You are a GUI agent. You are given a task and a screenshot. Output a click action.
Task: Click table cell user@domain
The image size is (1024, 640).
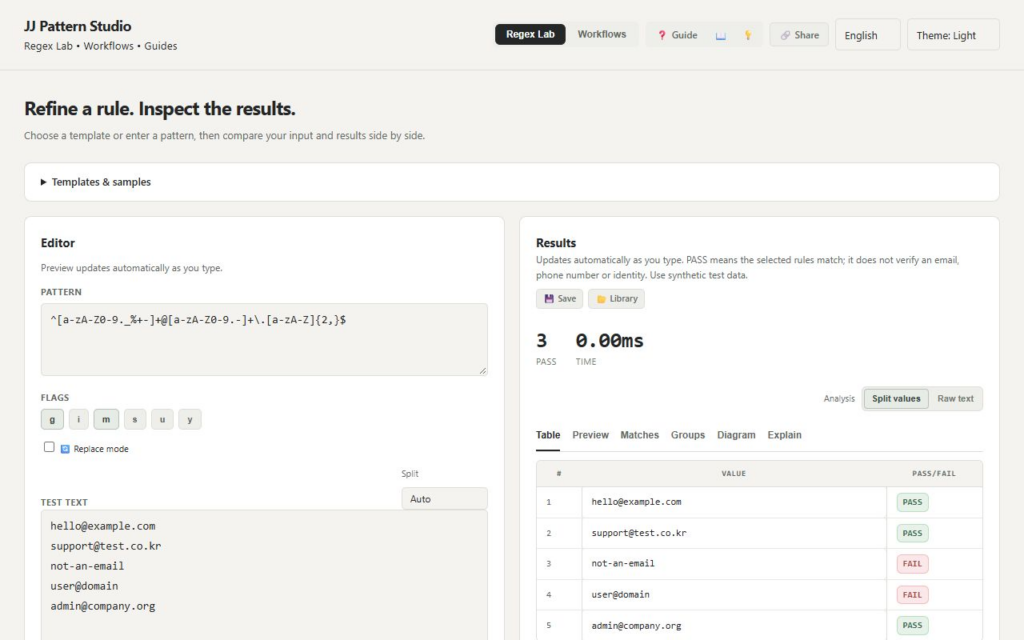click(733, 594)
